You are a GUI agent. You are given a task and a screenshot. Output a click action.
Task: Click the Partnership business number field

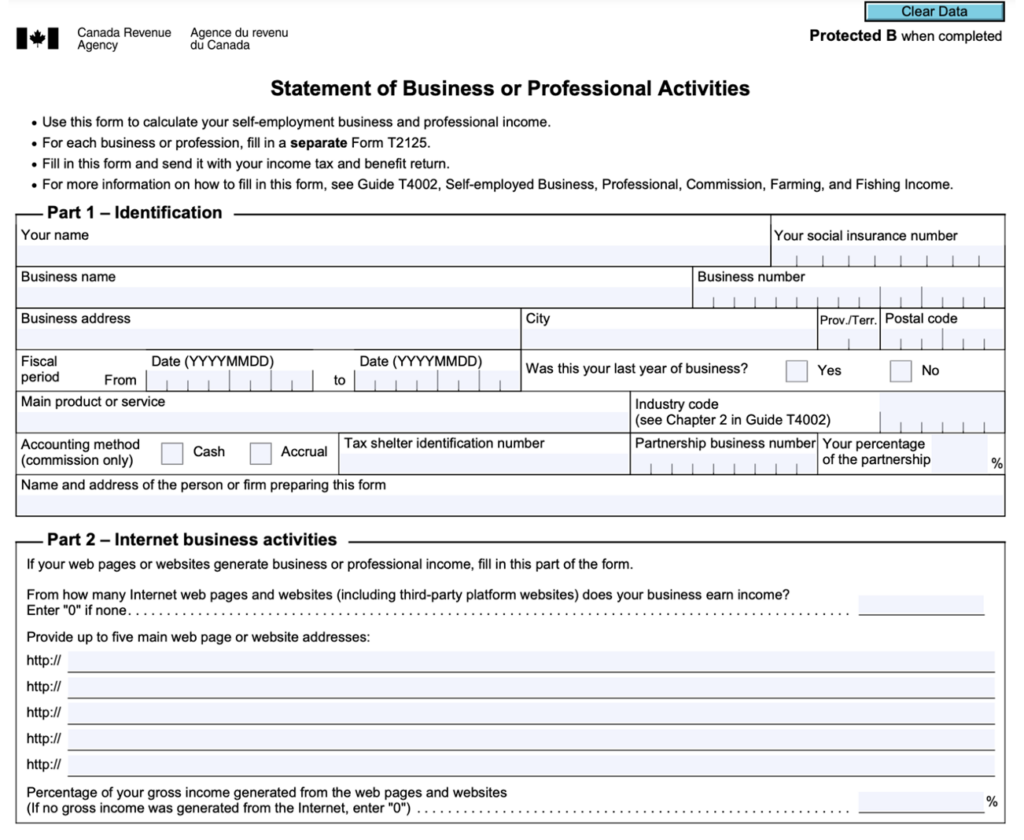click(724, 463)
